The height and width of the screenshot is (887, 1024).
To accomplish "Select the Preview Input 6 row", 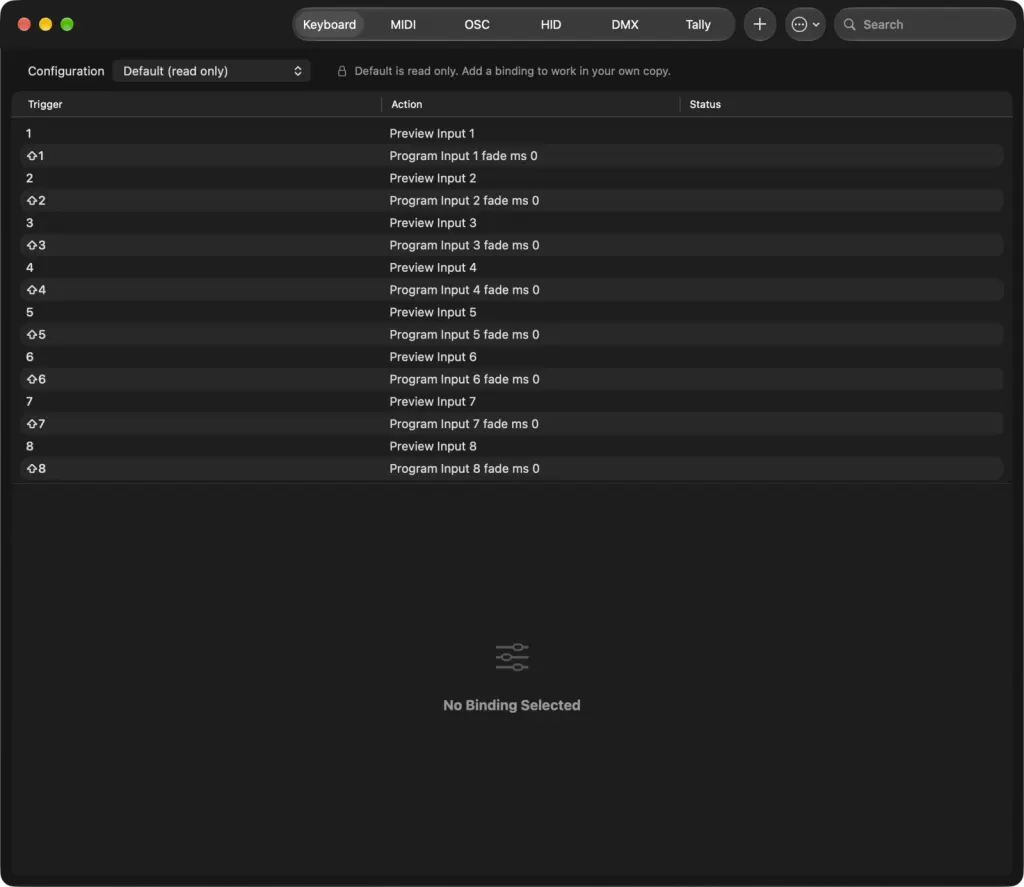I will click(511, 357).
